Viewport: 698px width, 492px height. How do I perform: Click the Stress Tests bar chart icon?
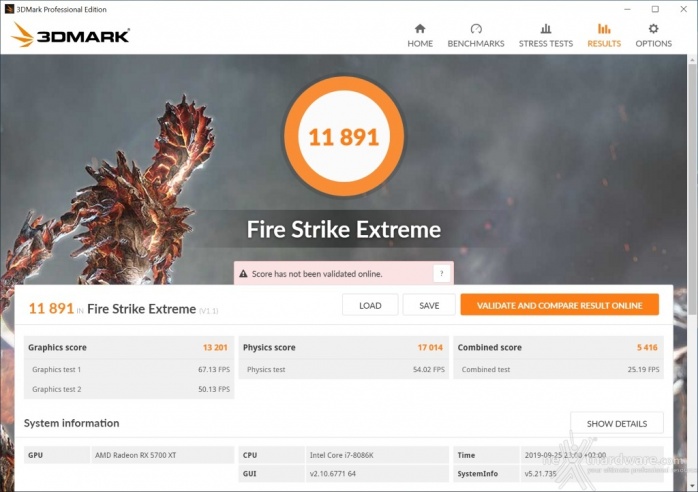pos(546,29)
